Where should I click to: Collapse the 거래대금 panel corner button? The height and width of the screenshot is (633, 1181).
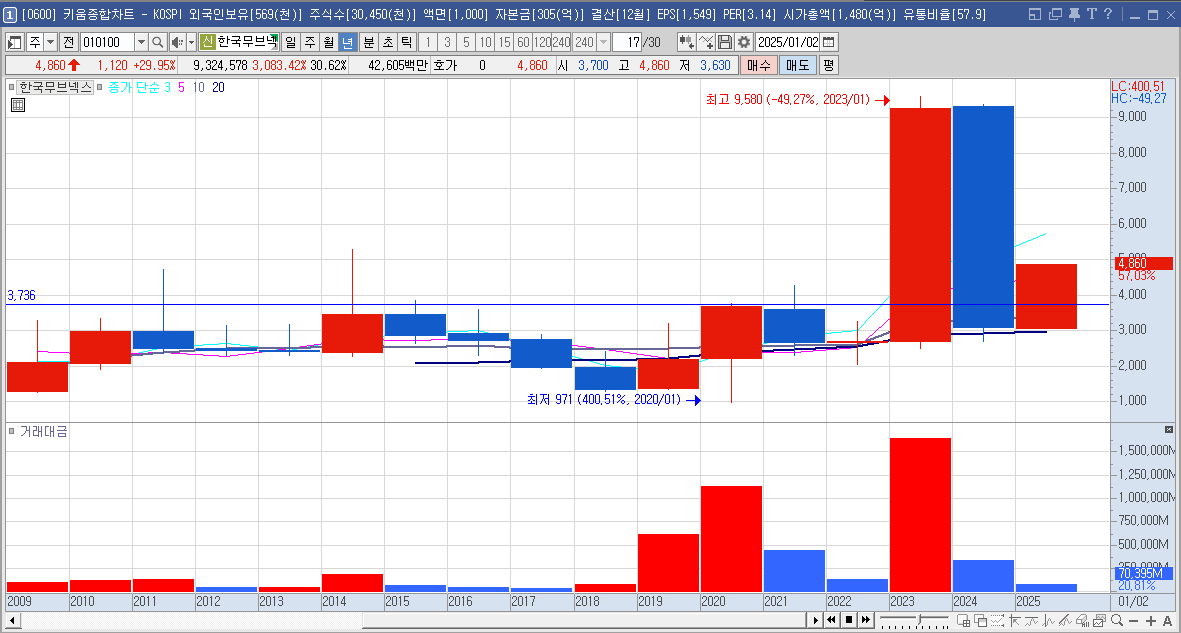pyautogui.click(x=1169, y=429)
